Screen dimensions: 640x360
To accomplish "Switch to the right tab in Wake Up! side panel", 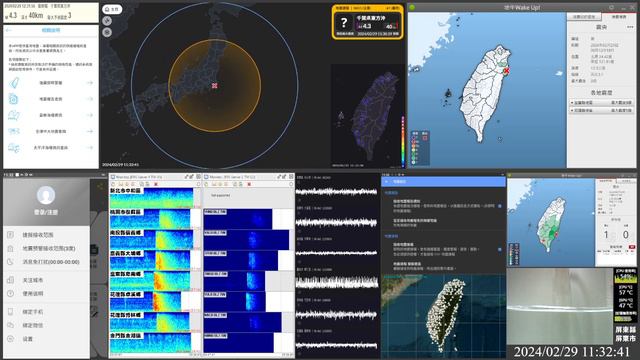I will coord(618,17).
